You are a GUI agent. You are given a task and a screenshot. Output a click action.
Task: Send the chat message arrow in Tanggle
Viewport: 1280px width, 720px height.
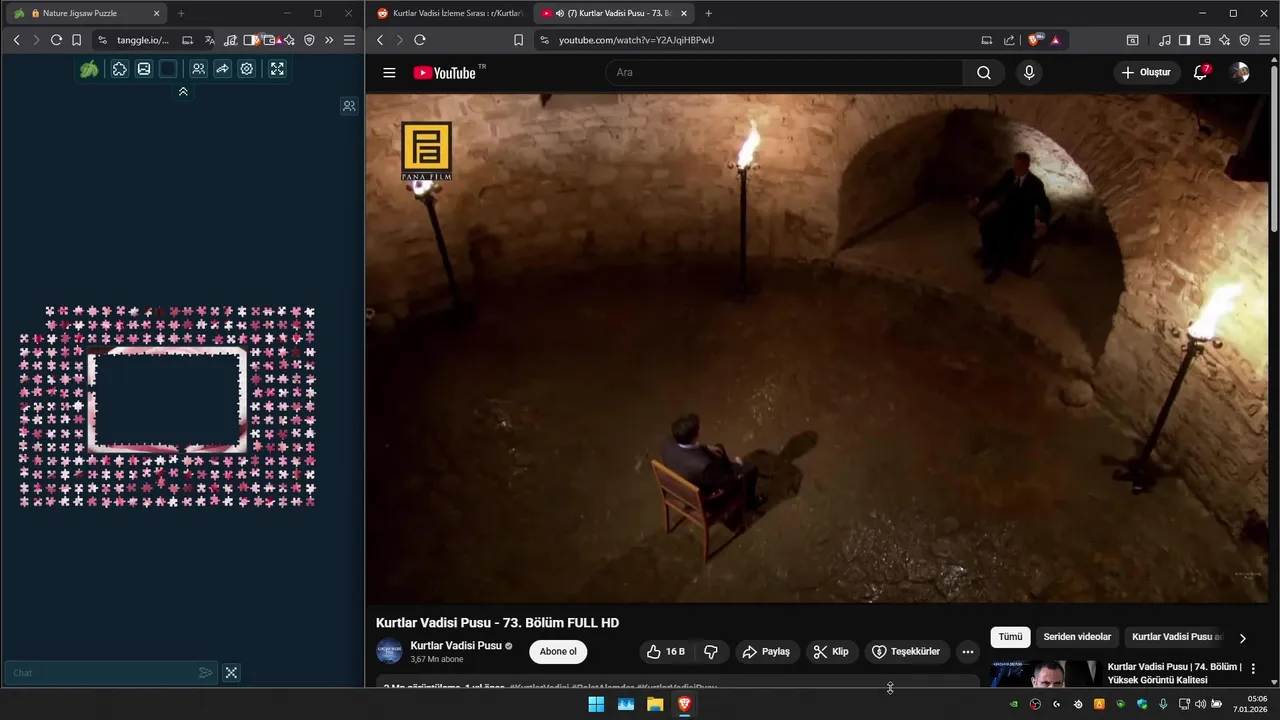[x=205, y=673]
